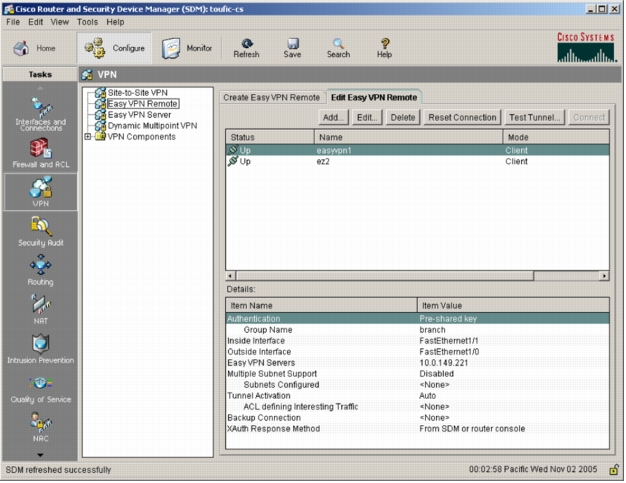Select Multiple Subnet Support row
The width and height of the screenshot is (626, 483).
[417, 374]
